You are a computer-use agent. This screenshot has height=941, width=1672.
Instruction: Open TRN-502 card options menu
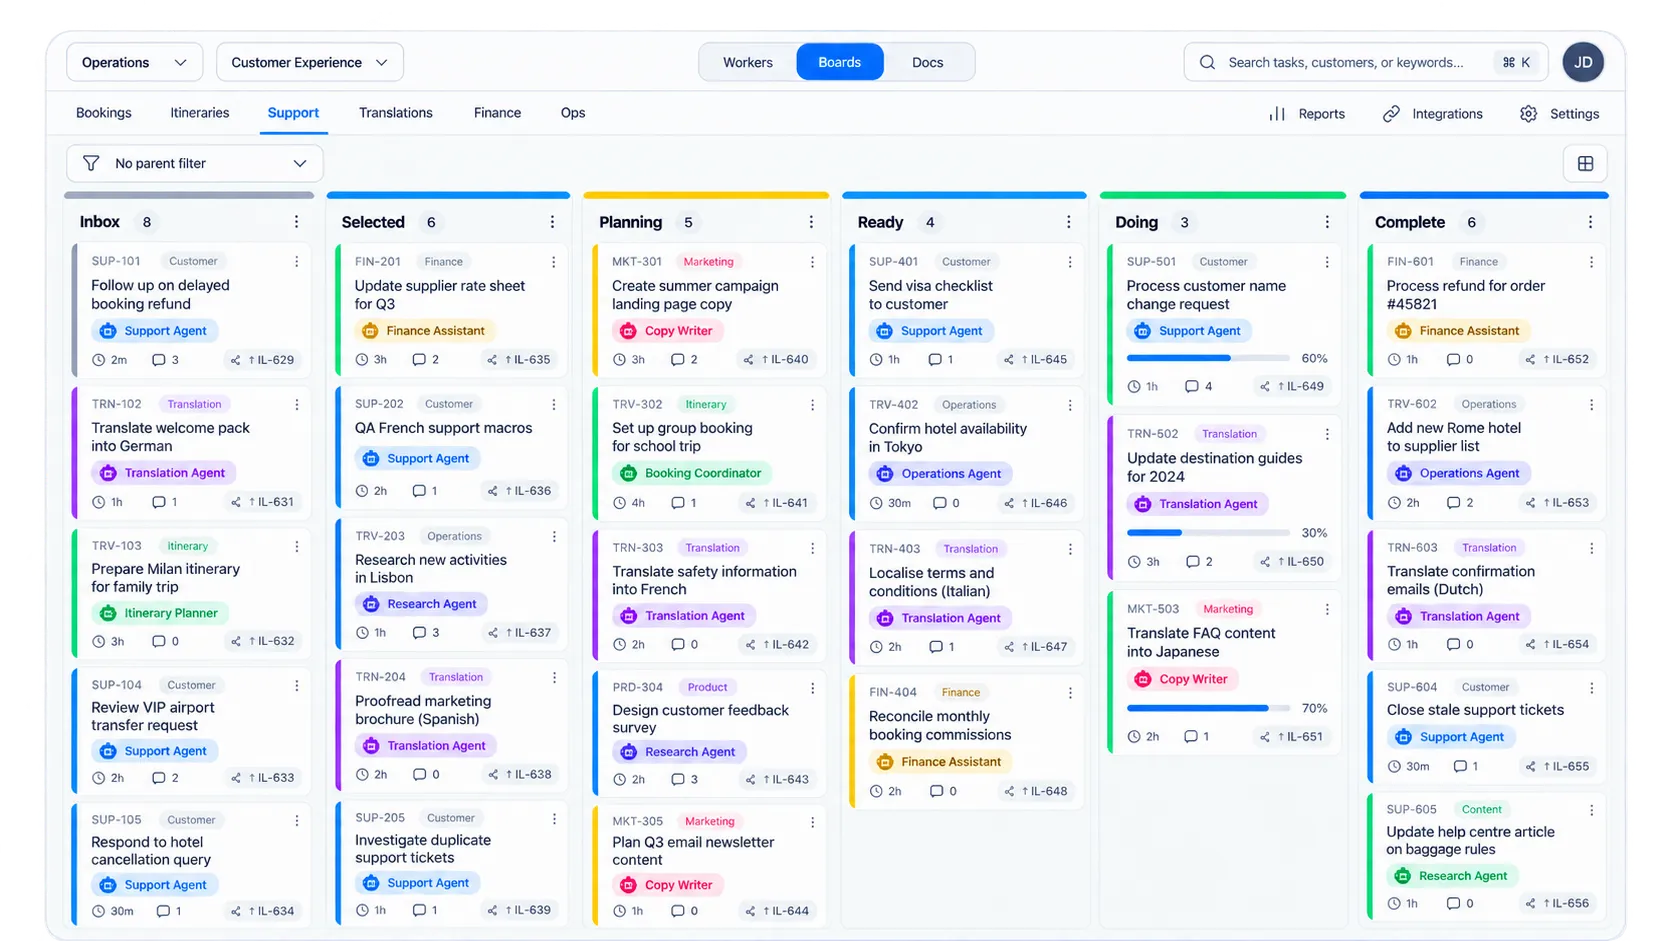(1327, 434)
